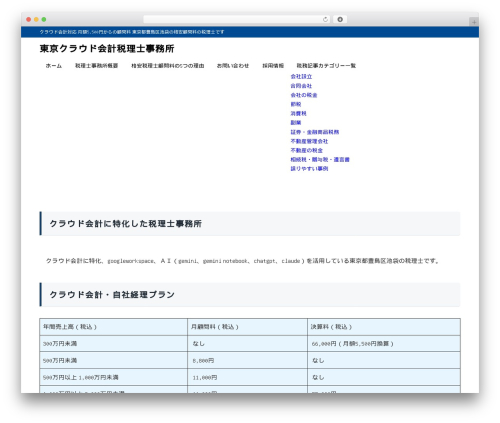
Task: Click なし in the 300万円未満 row
Action: pos(199,344)
